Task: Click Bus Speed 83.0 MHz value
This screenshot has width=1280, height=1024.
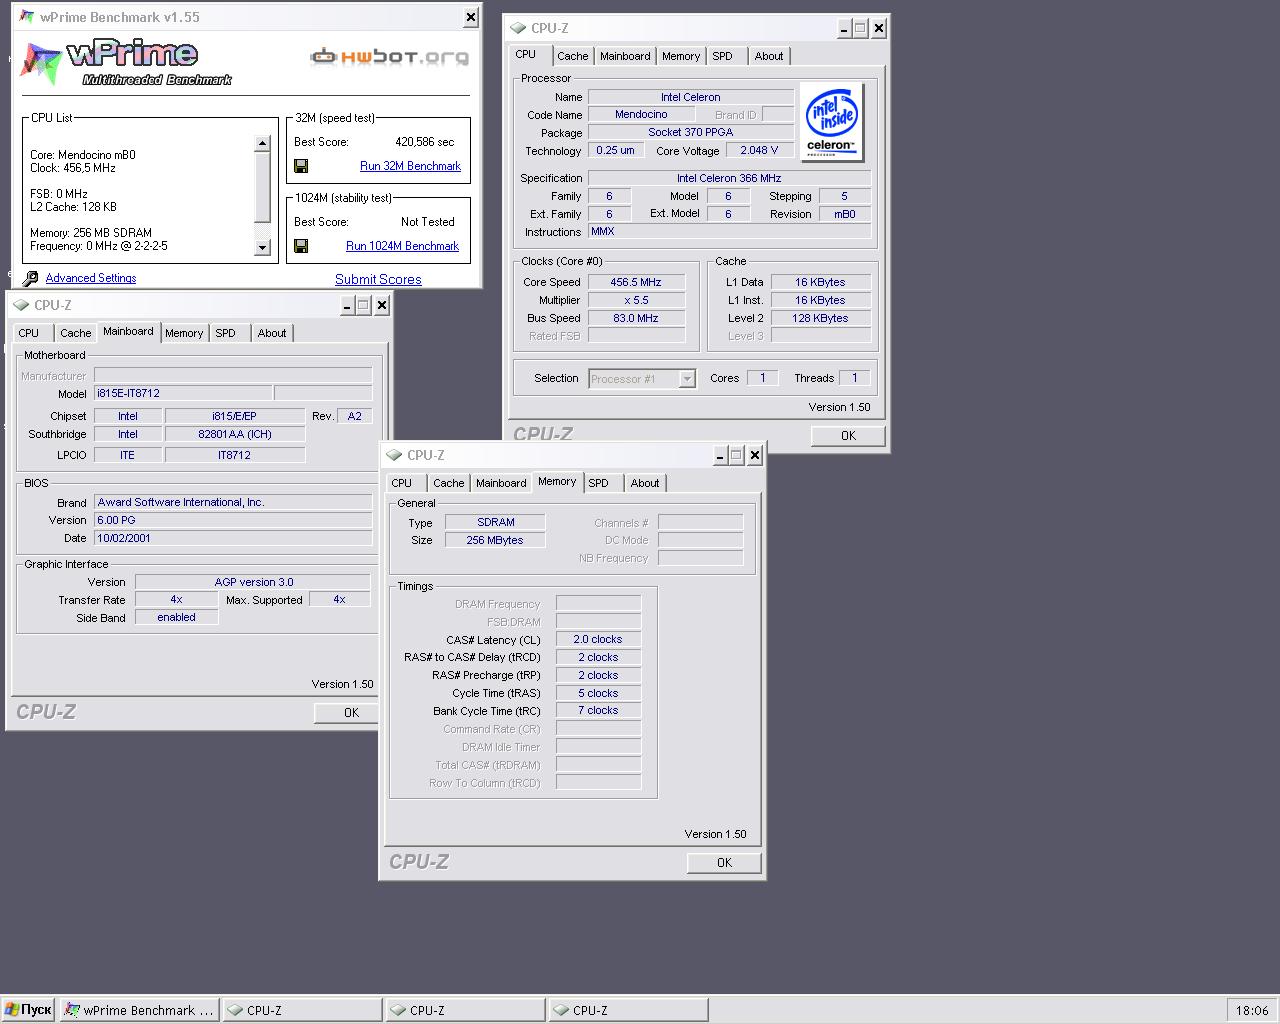Action: point(636,318)
